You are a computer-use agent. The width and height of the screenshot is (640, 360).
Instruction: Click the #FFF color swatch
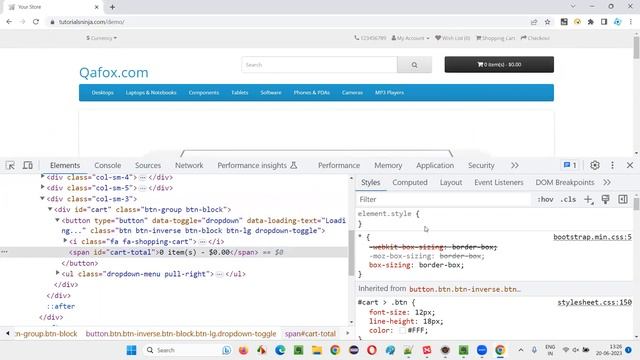402,331
